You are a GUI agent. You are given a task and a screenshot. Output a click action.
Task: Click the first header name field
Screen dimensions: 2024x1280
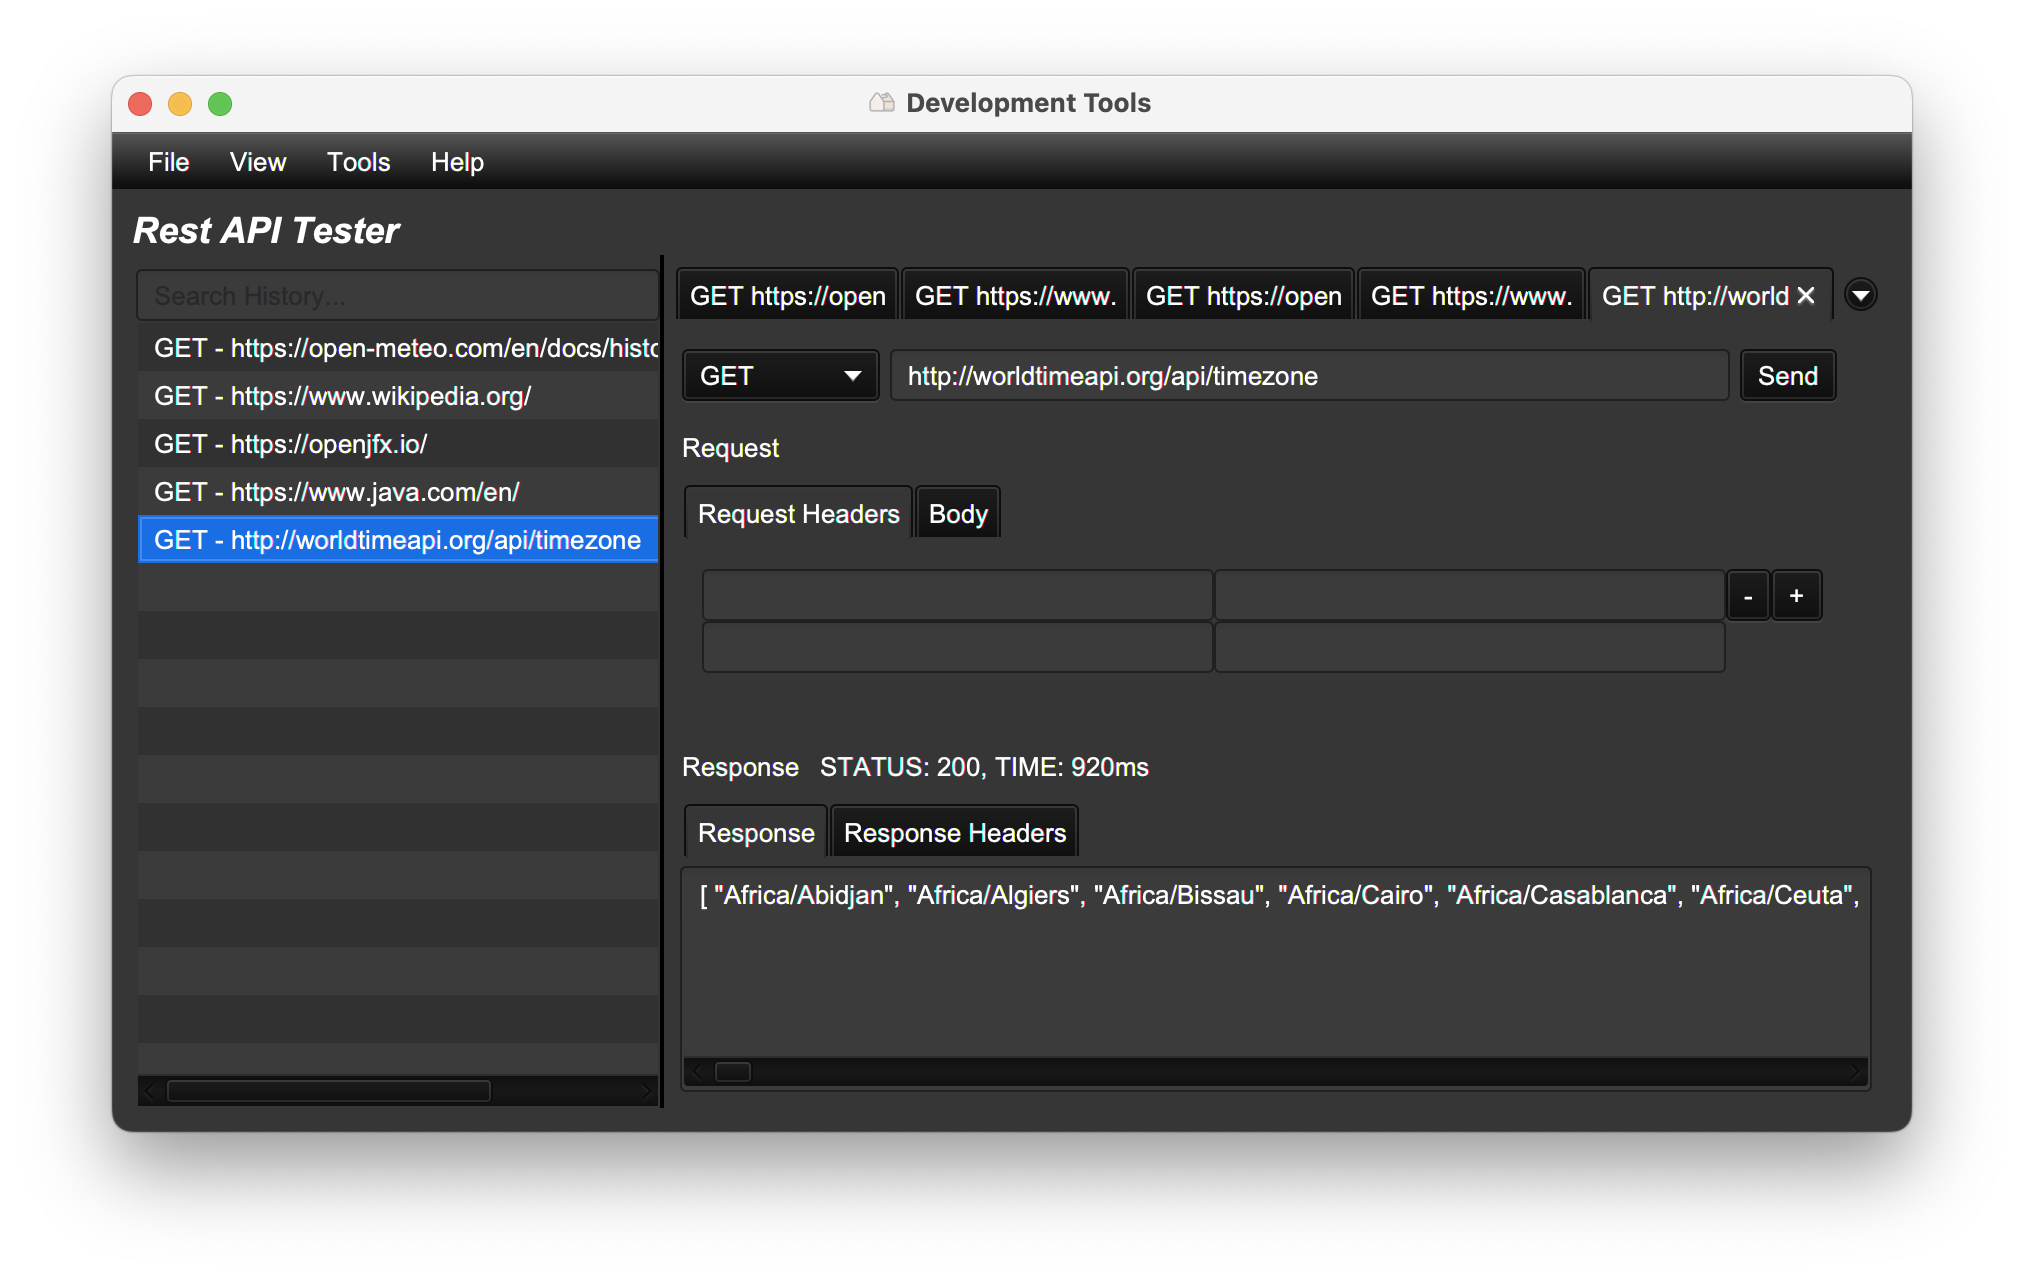(x=957, y=596)
